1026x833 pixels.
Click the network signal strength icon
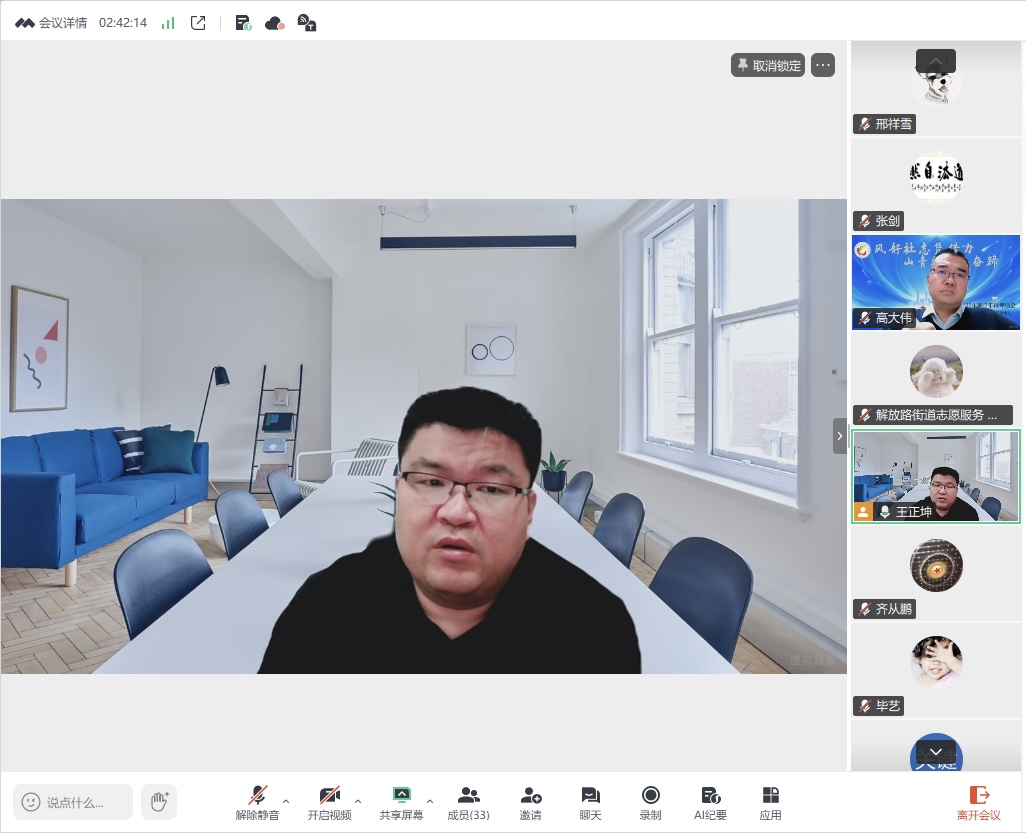pyautogui.click(x=168, y=23)
